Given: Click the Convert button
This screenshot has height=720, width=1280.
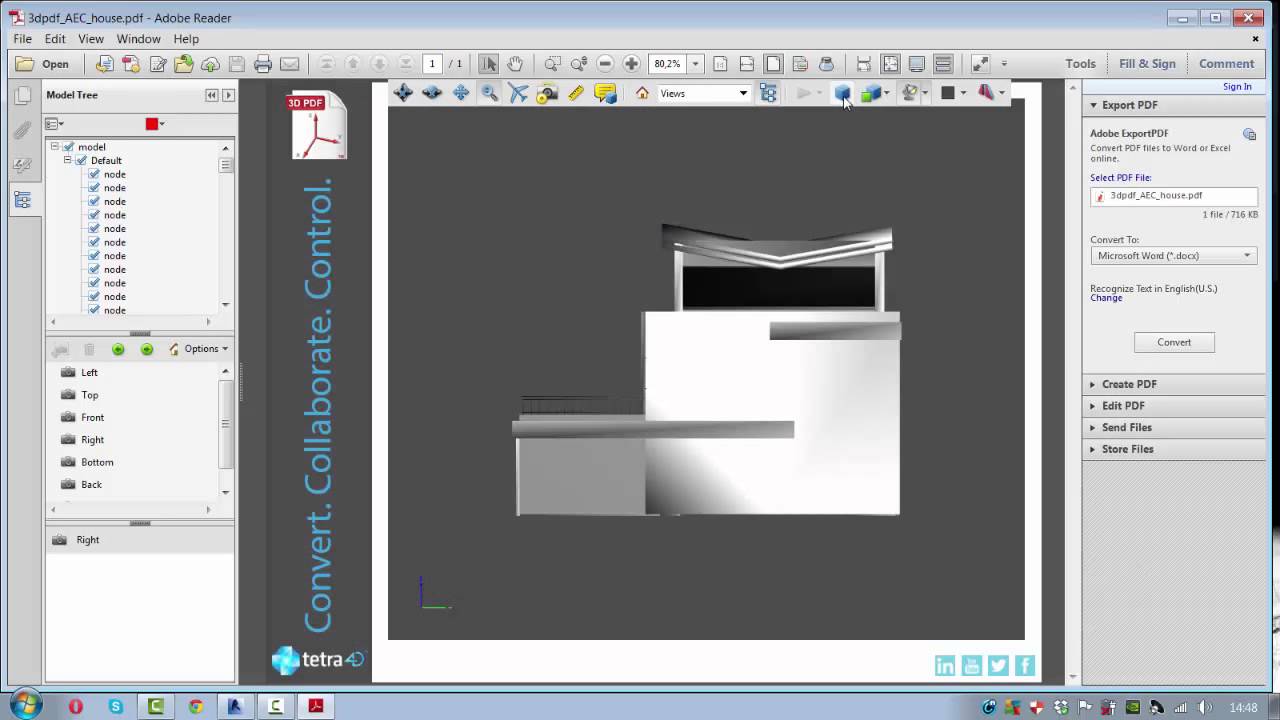Looking at the screenshot, I should [x=1174, y=342].
